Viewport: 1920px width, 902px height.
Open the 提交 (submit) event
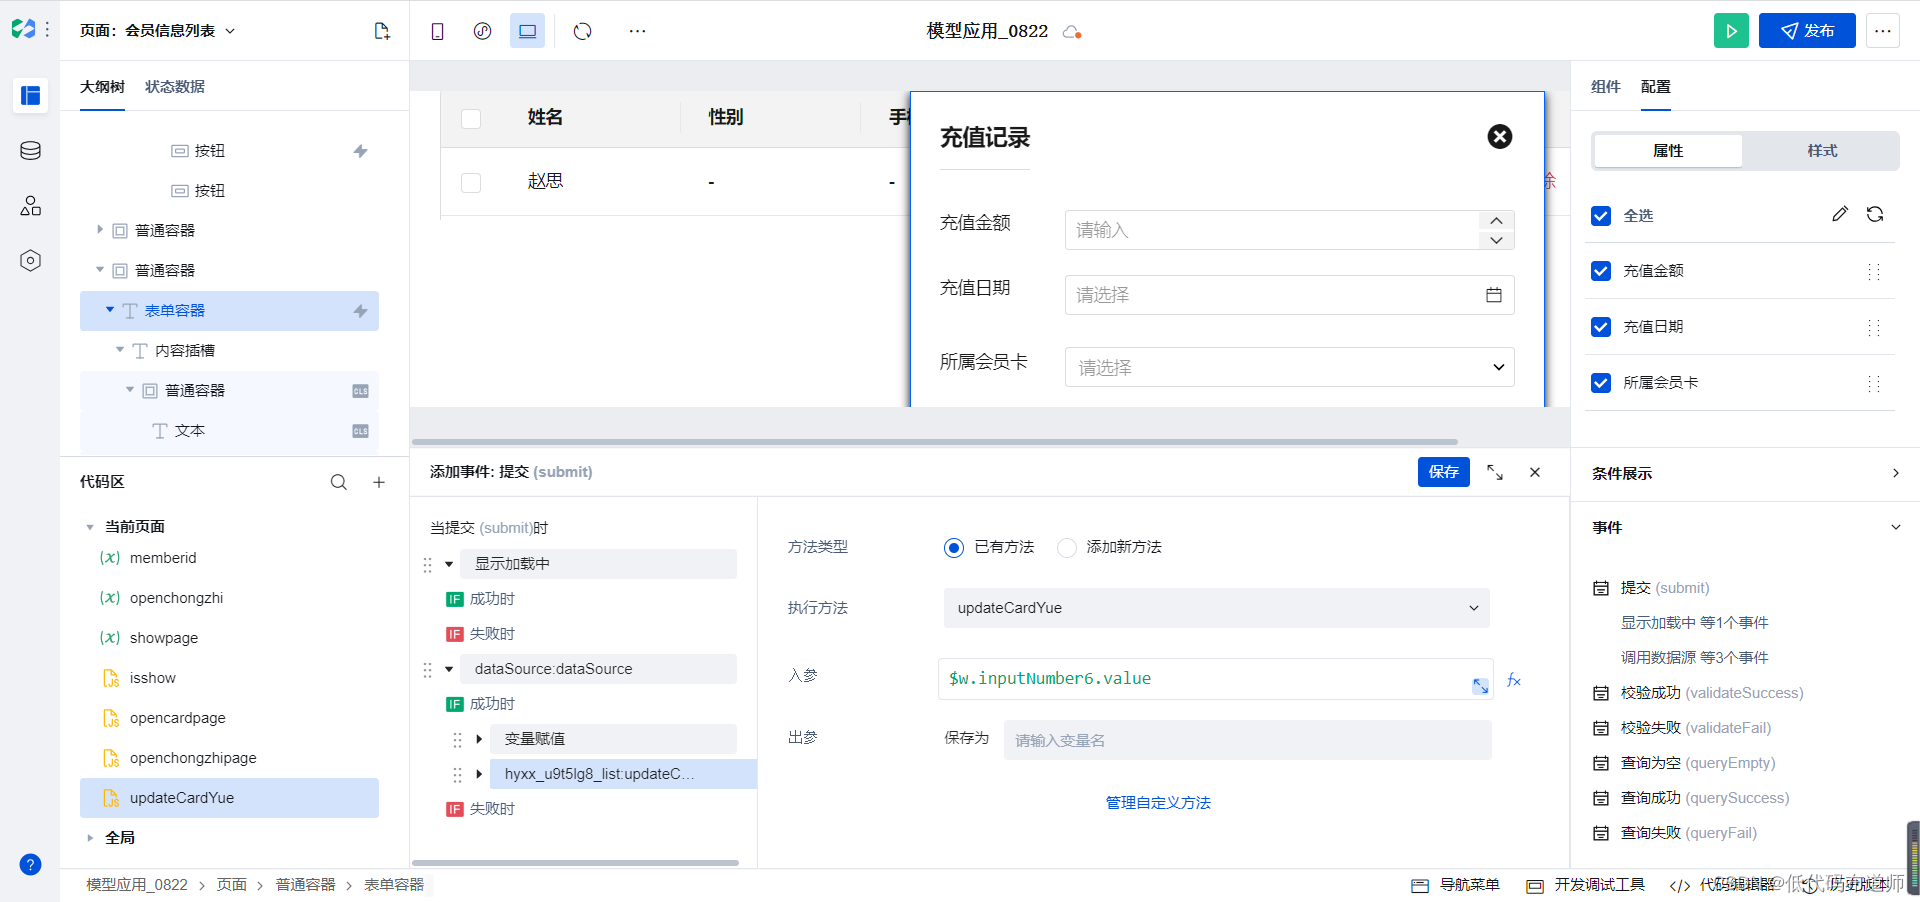click(x=1665, y=588)
